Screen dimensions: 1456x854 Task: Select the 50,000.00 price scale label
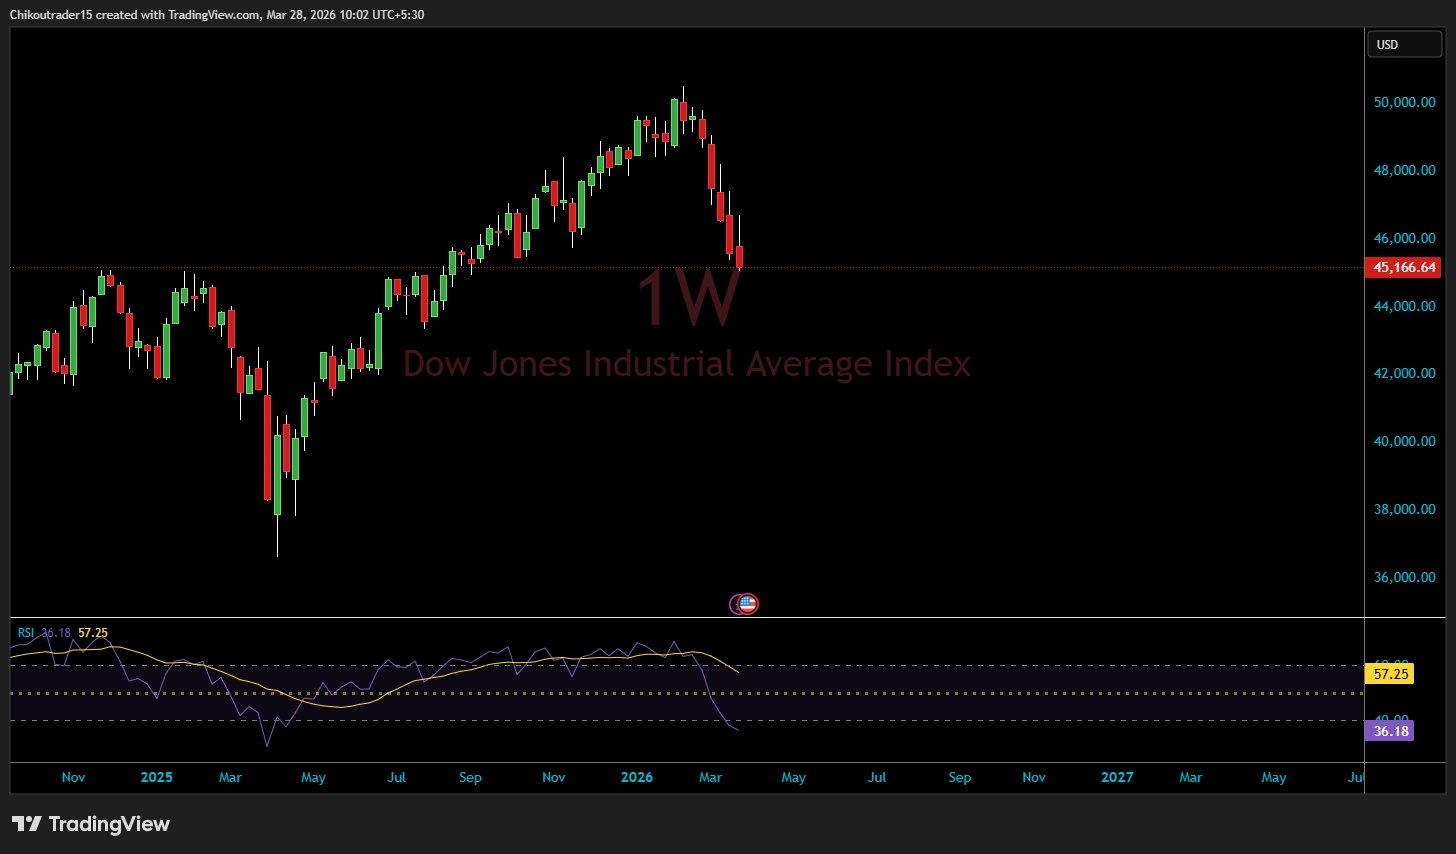coord(1405,102)
